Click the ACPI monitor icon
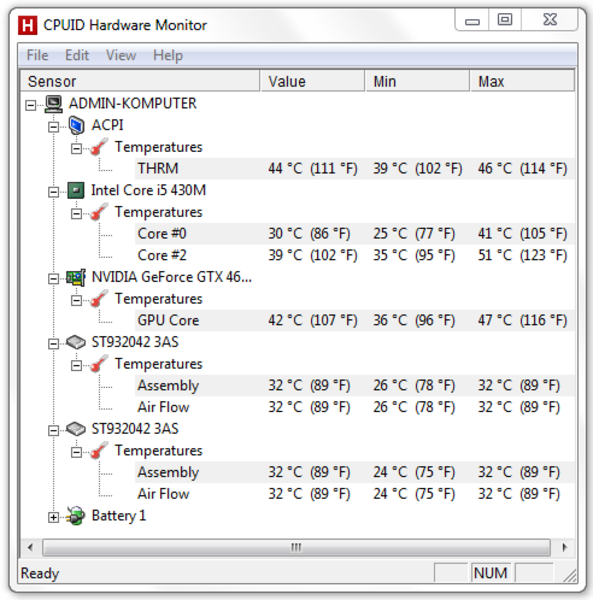Image resolution: width=593 pixels, height=600 pixels. tap(77, 126)
